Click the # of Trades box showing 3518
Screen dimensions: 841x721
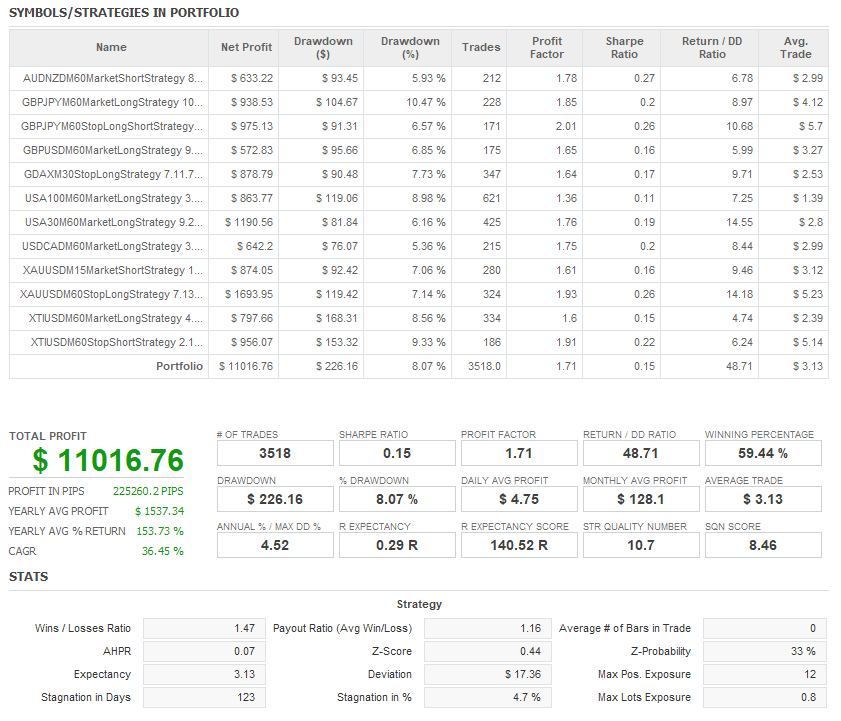click(275, 453)
